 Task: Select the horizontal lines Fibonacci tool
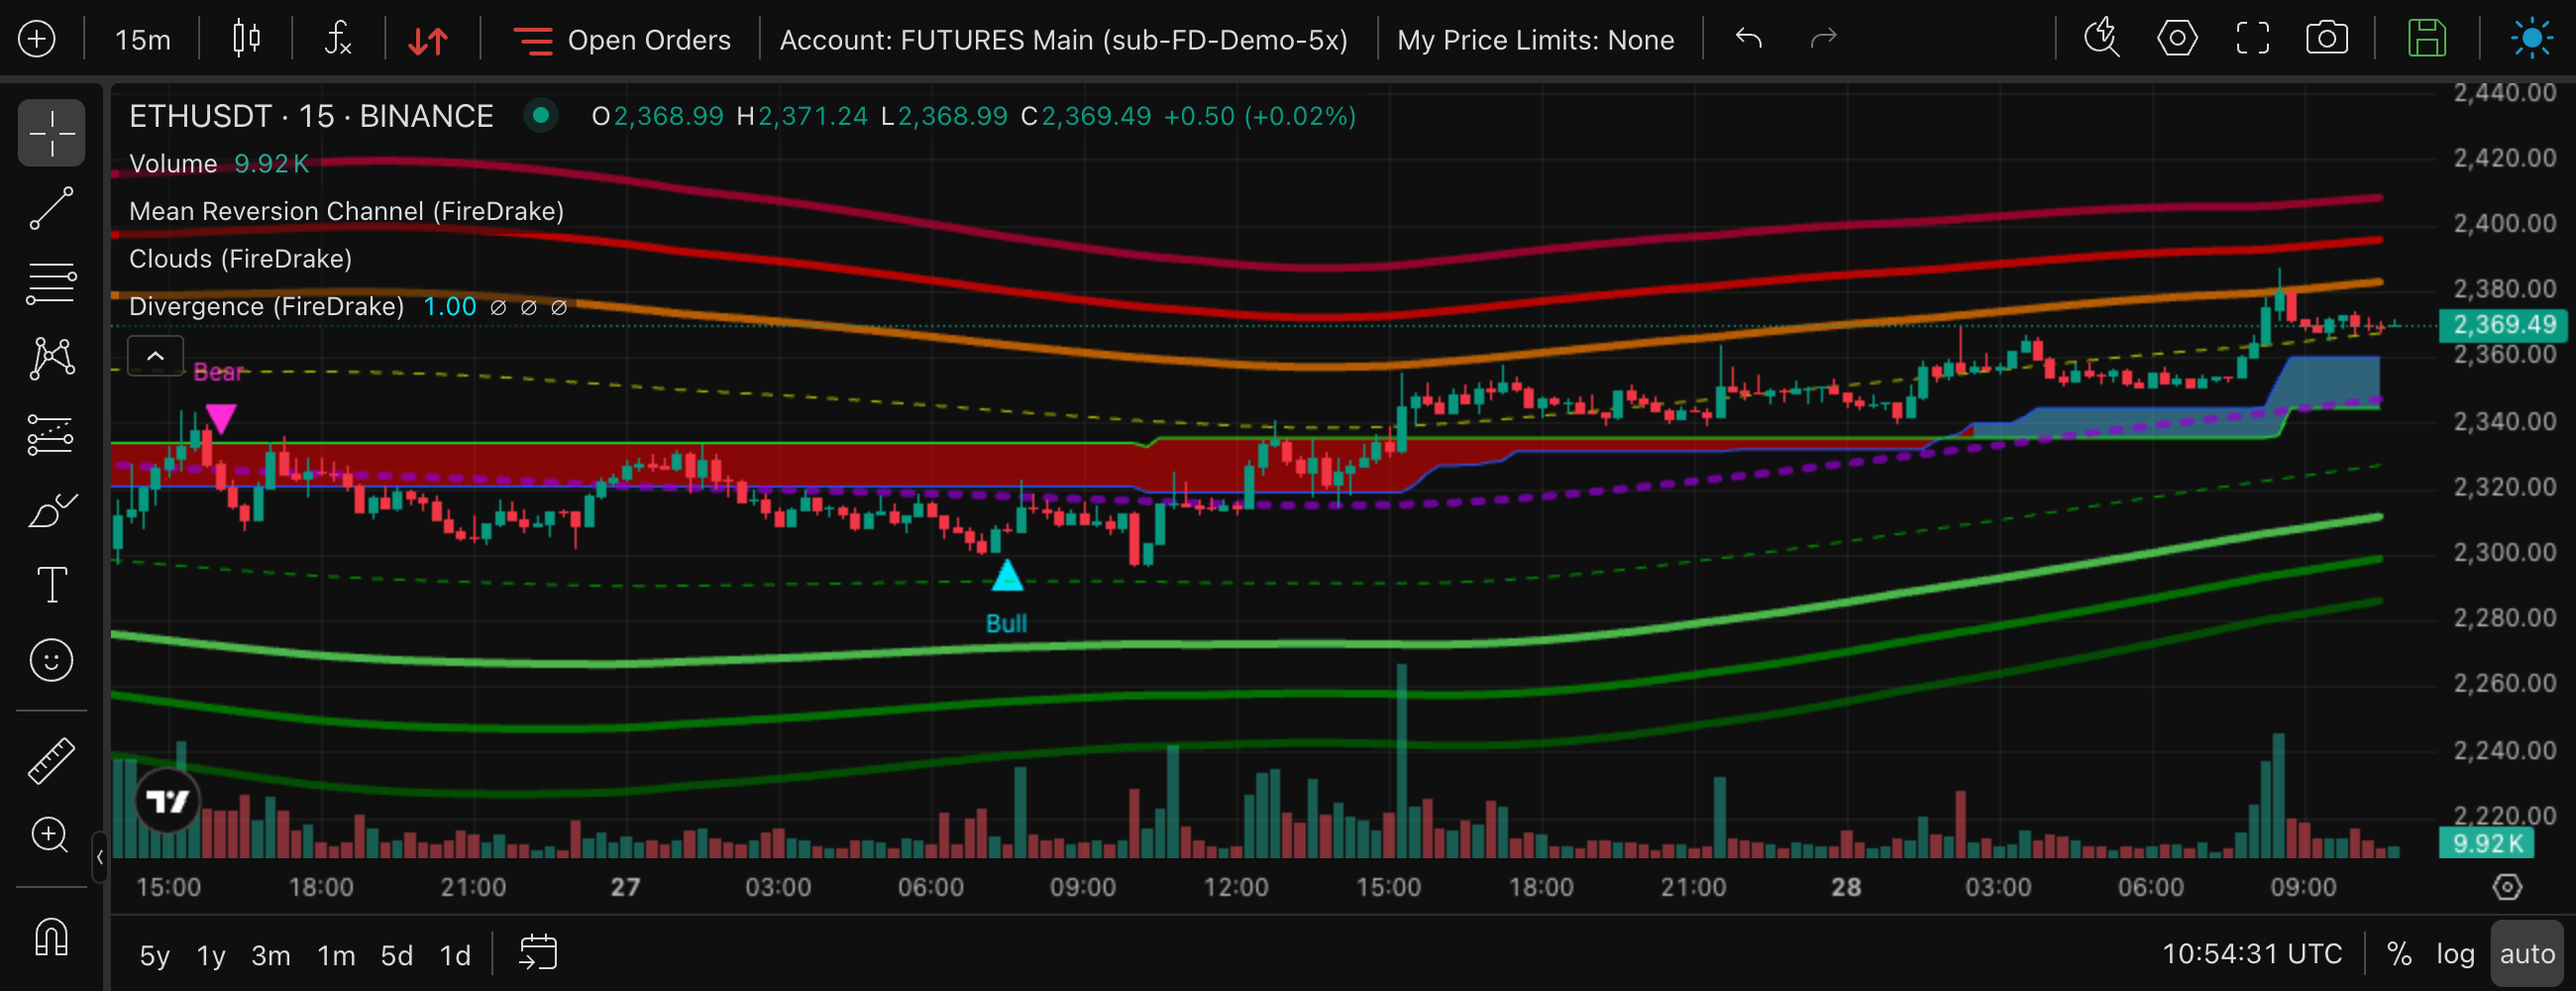point(51,283)
